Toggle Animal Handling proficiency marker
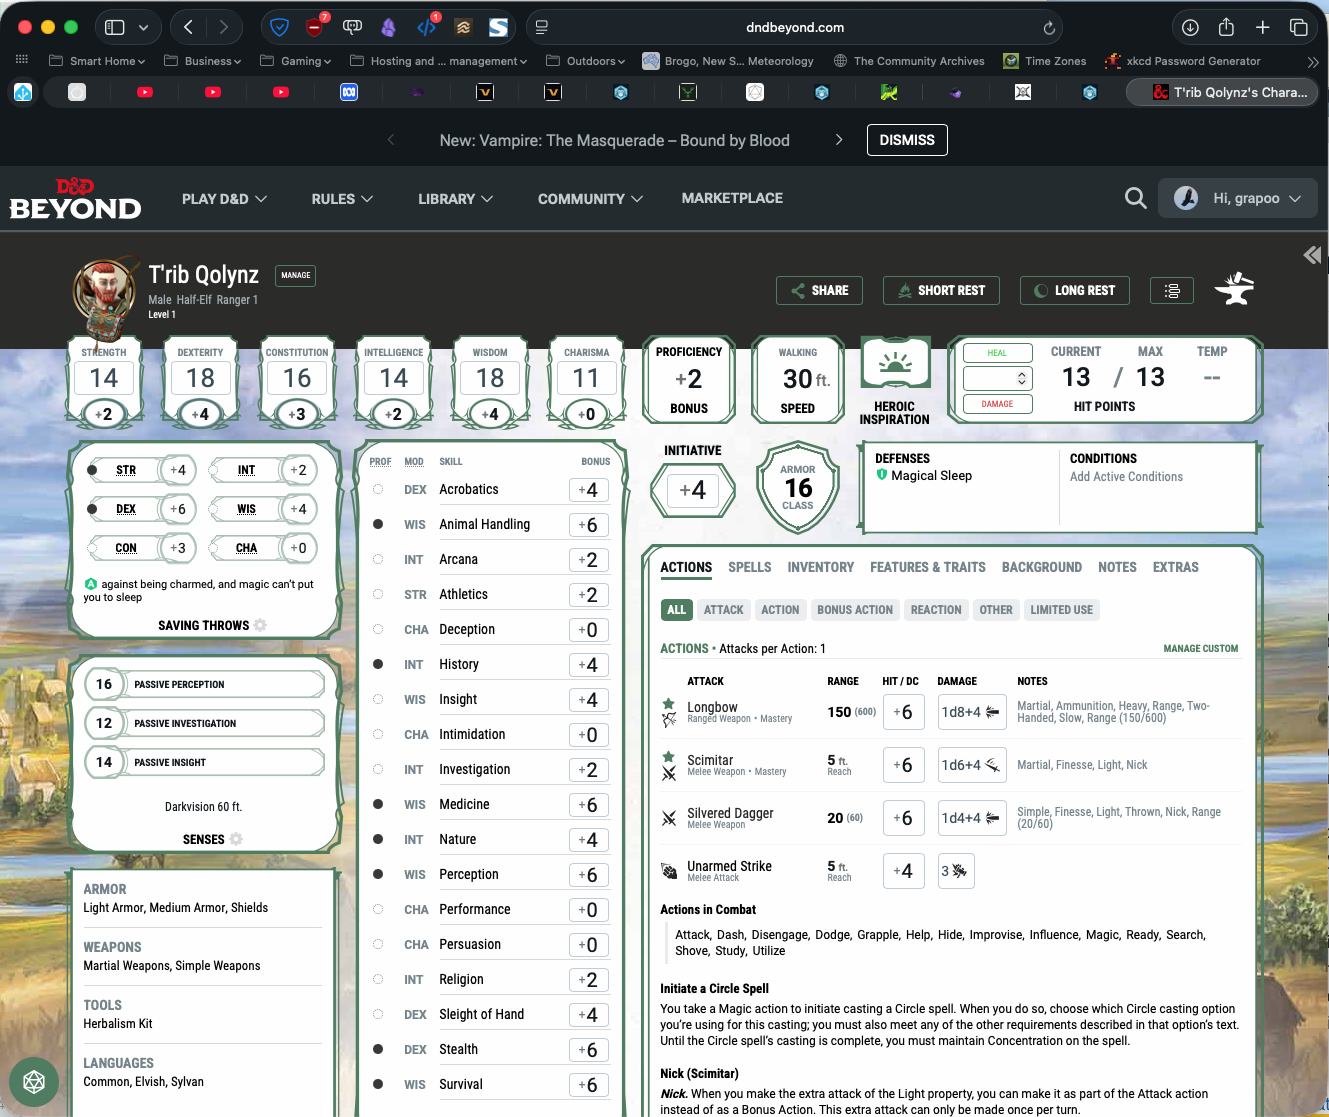1329x1117 pixels. [x=378, y=524]
